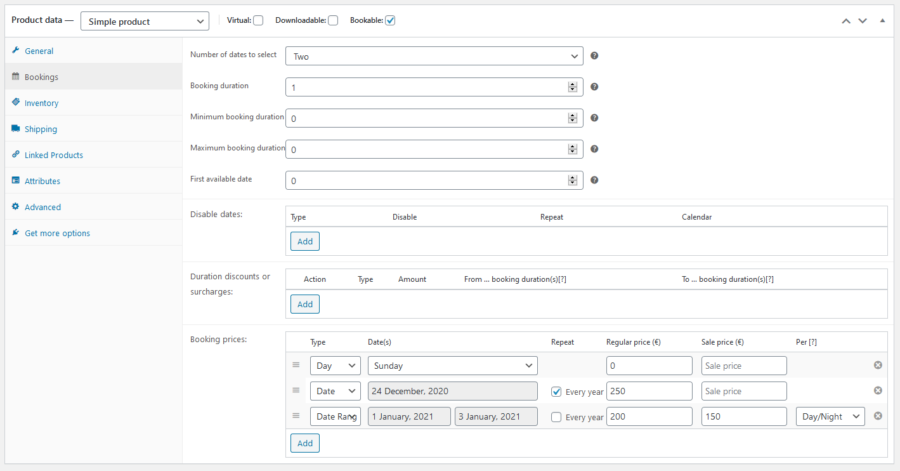This screenshot has width=900, height=471.
Task: Remove the Date Range booking price row
Action: 878,416
